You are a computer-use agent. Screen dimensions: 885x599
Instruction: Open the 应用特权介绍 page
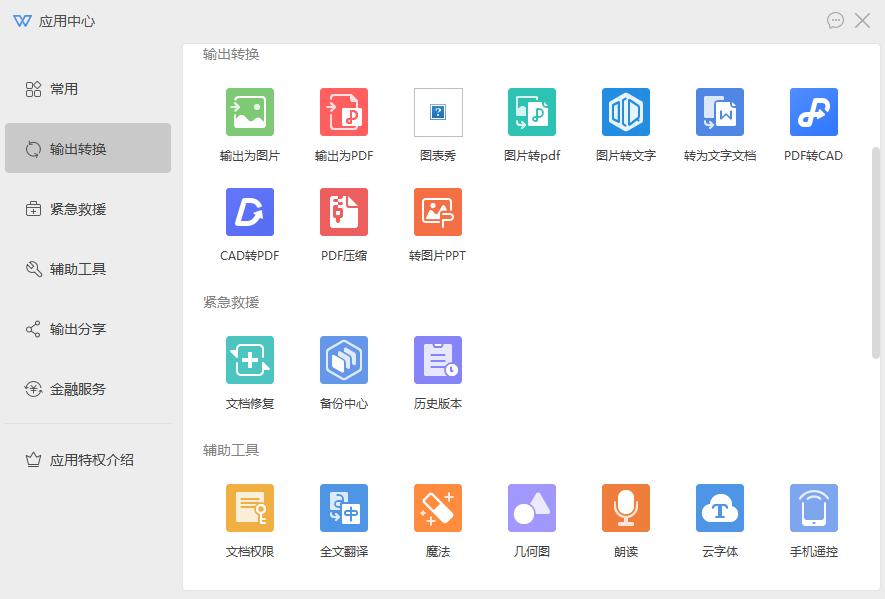[87, 459]
